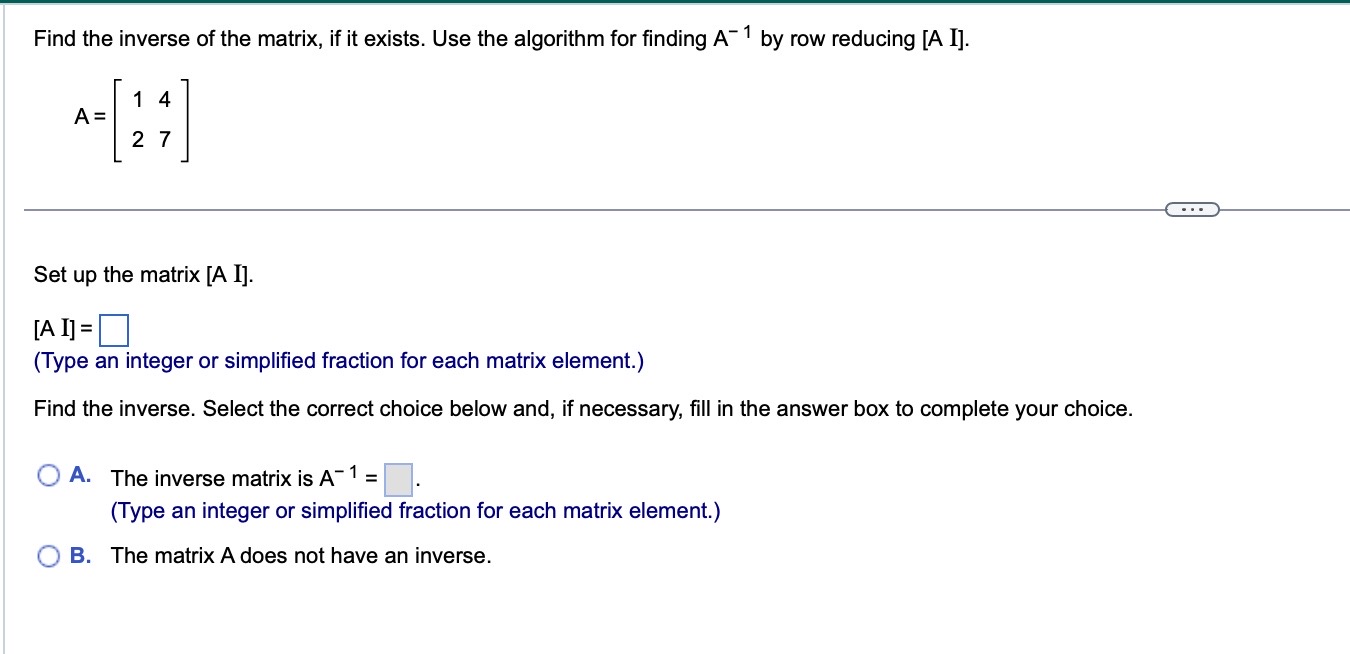Activate the ellipsis control on the separator line
Screen dimensions: 1350x654
click(x=1193, y=208)
